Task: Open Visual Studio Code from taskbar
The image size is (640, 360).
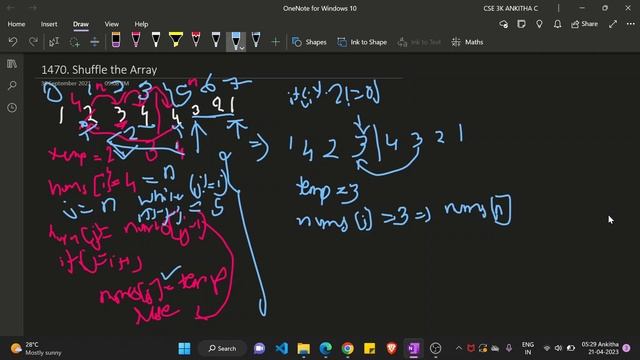Action: click(281, 348)
